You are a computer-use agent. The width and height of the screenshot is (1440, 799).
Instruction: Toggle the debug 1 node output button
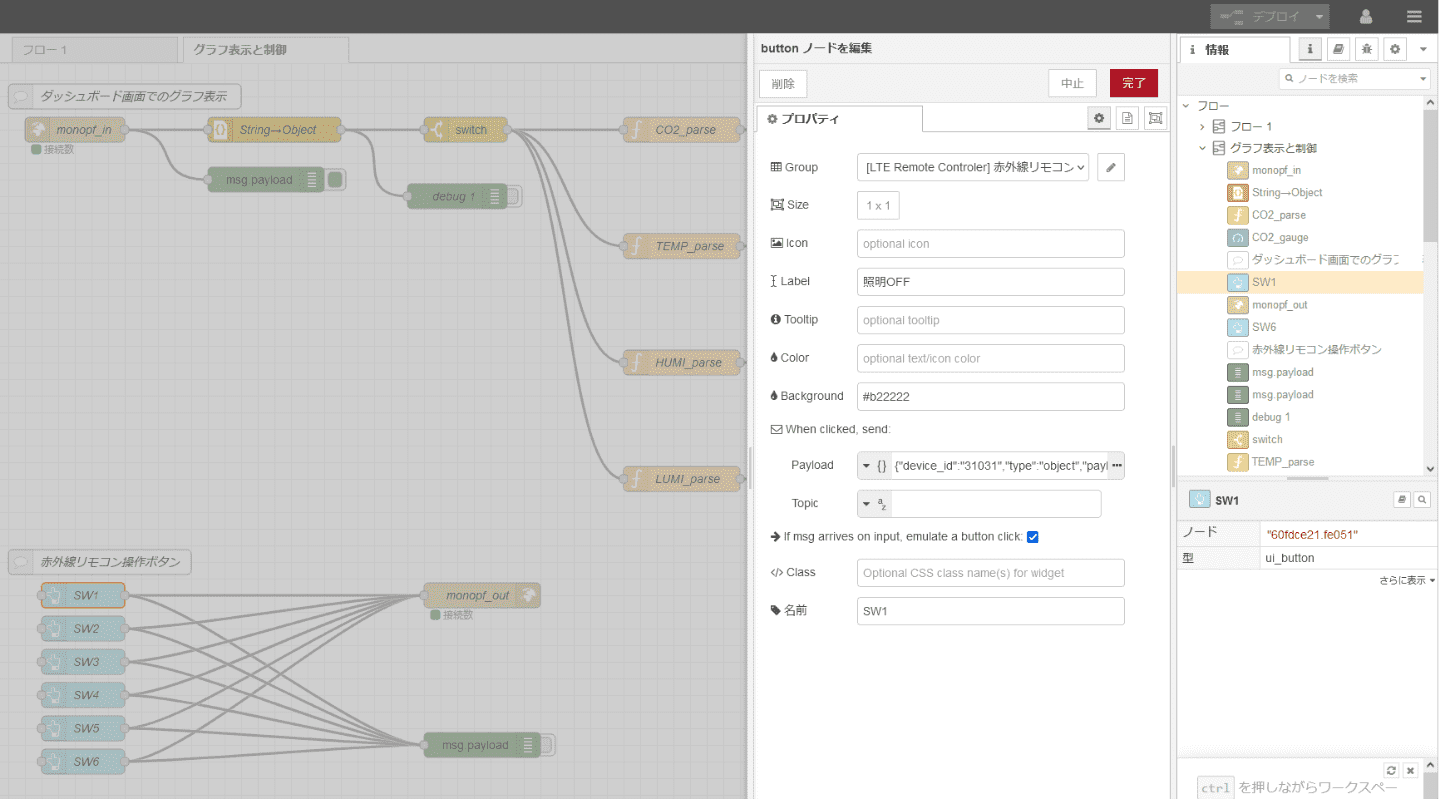pos(515,196)
